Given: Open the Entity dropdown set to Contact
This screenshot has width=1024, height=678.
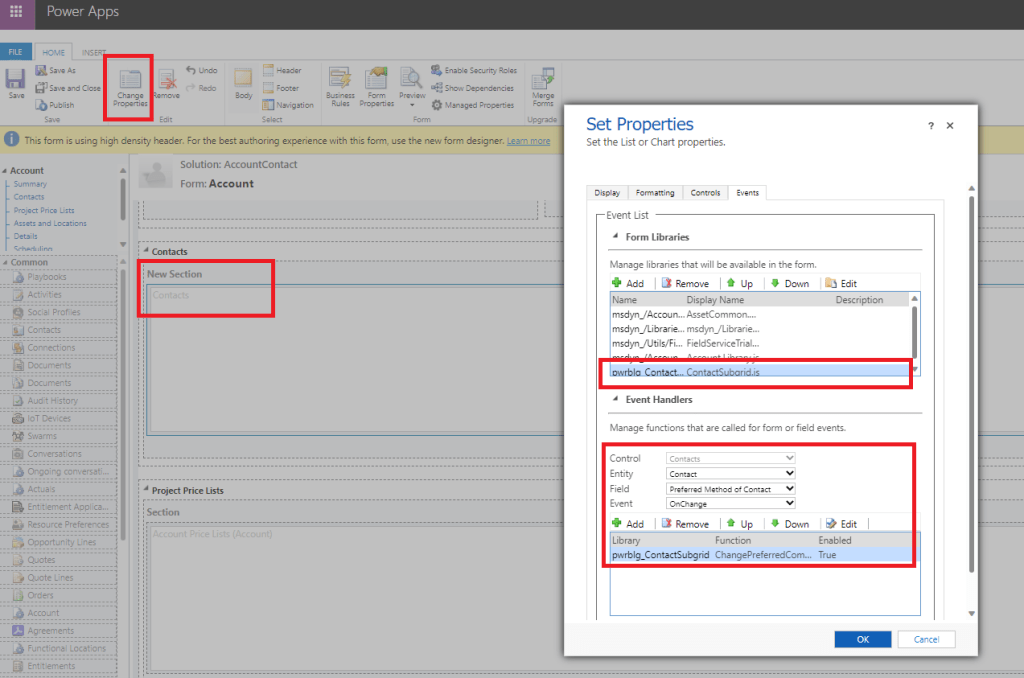Looking at the screenshot, I should [x=731, y=473].
